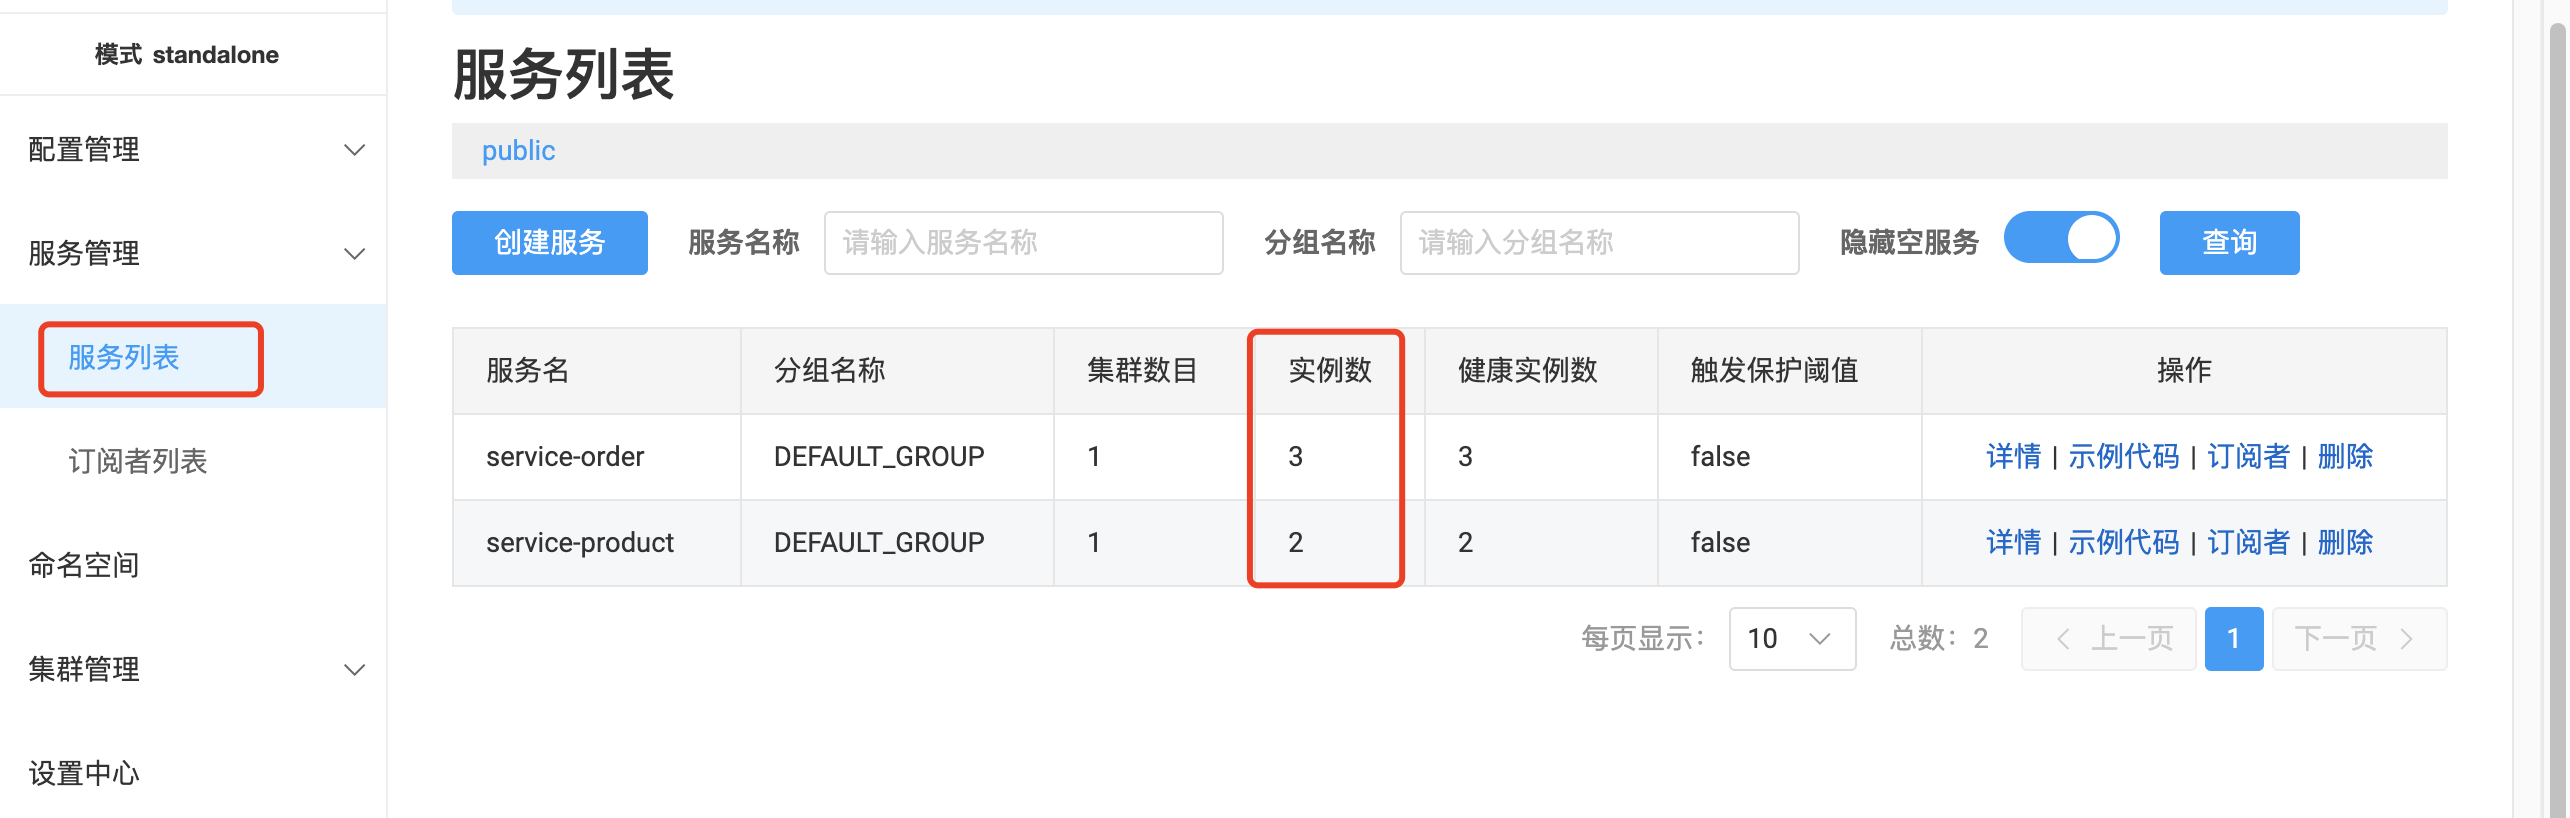
Task: View 示例代码 for service-product
Action: point(2123,543)
